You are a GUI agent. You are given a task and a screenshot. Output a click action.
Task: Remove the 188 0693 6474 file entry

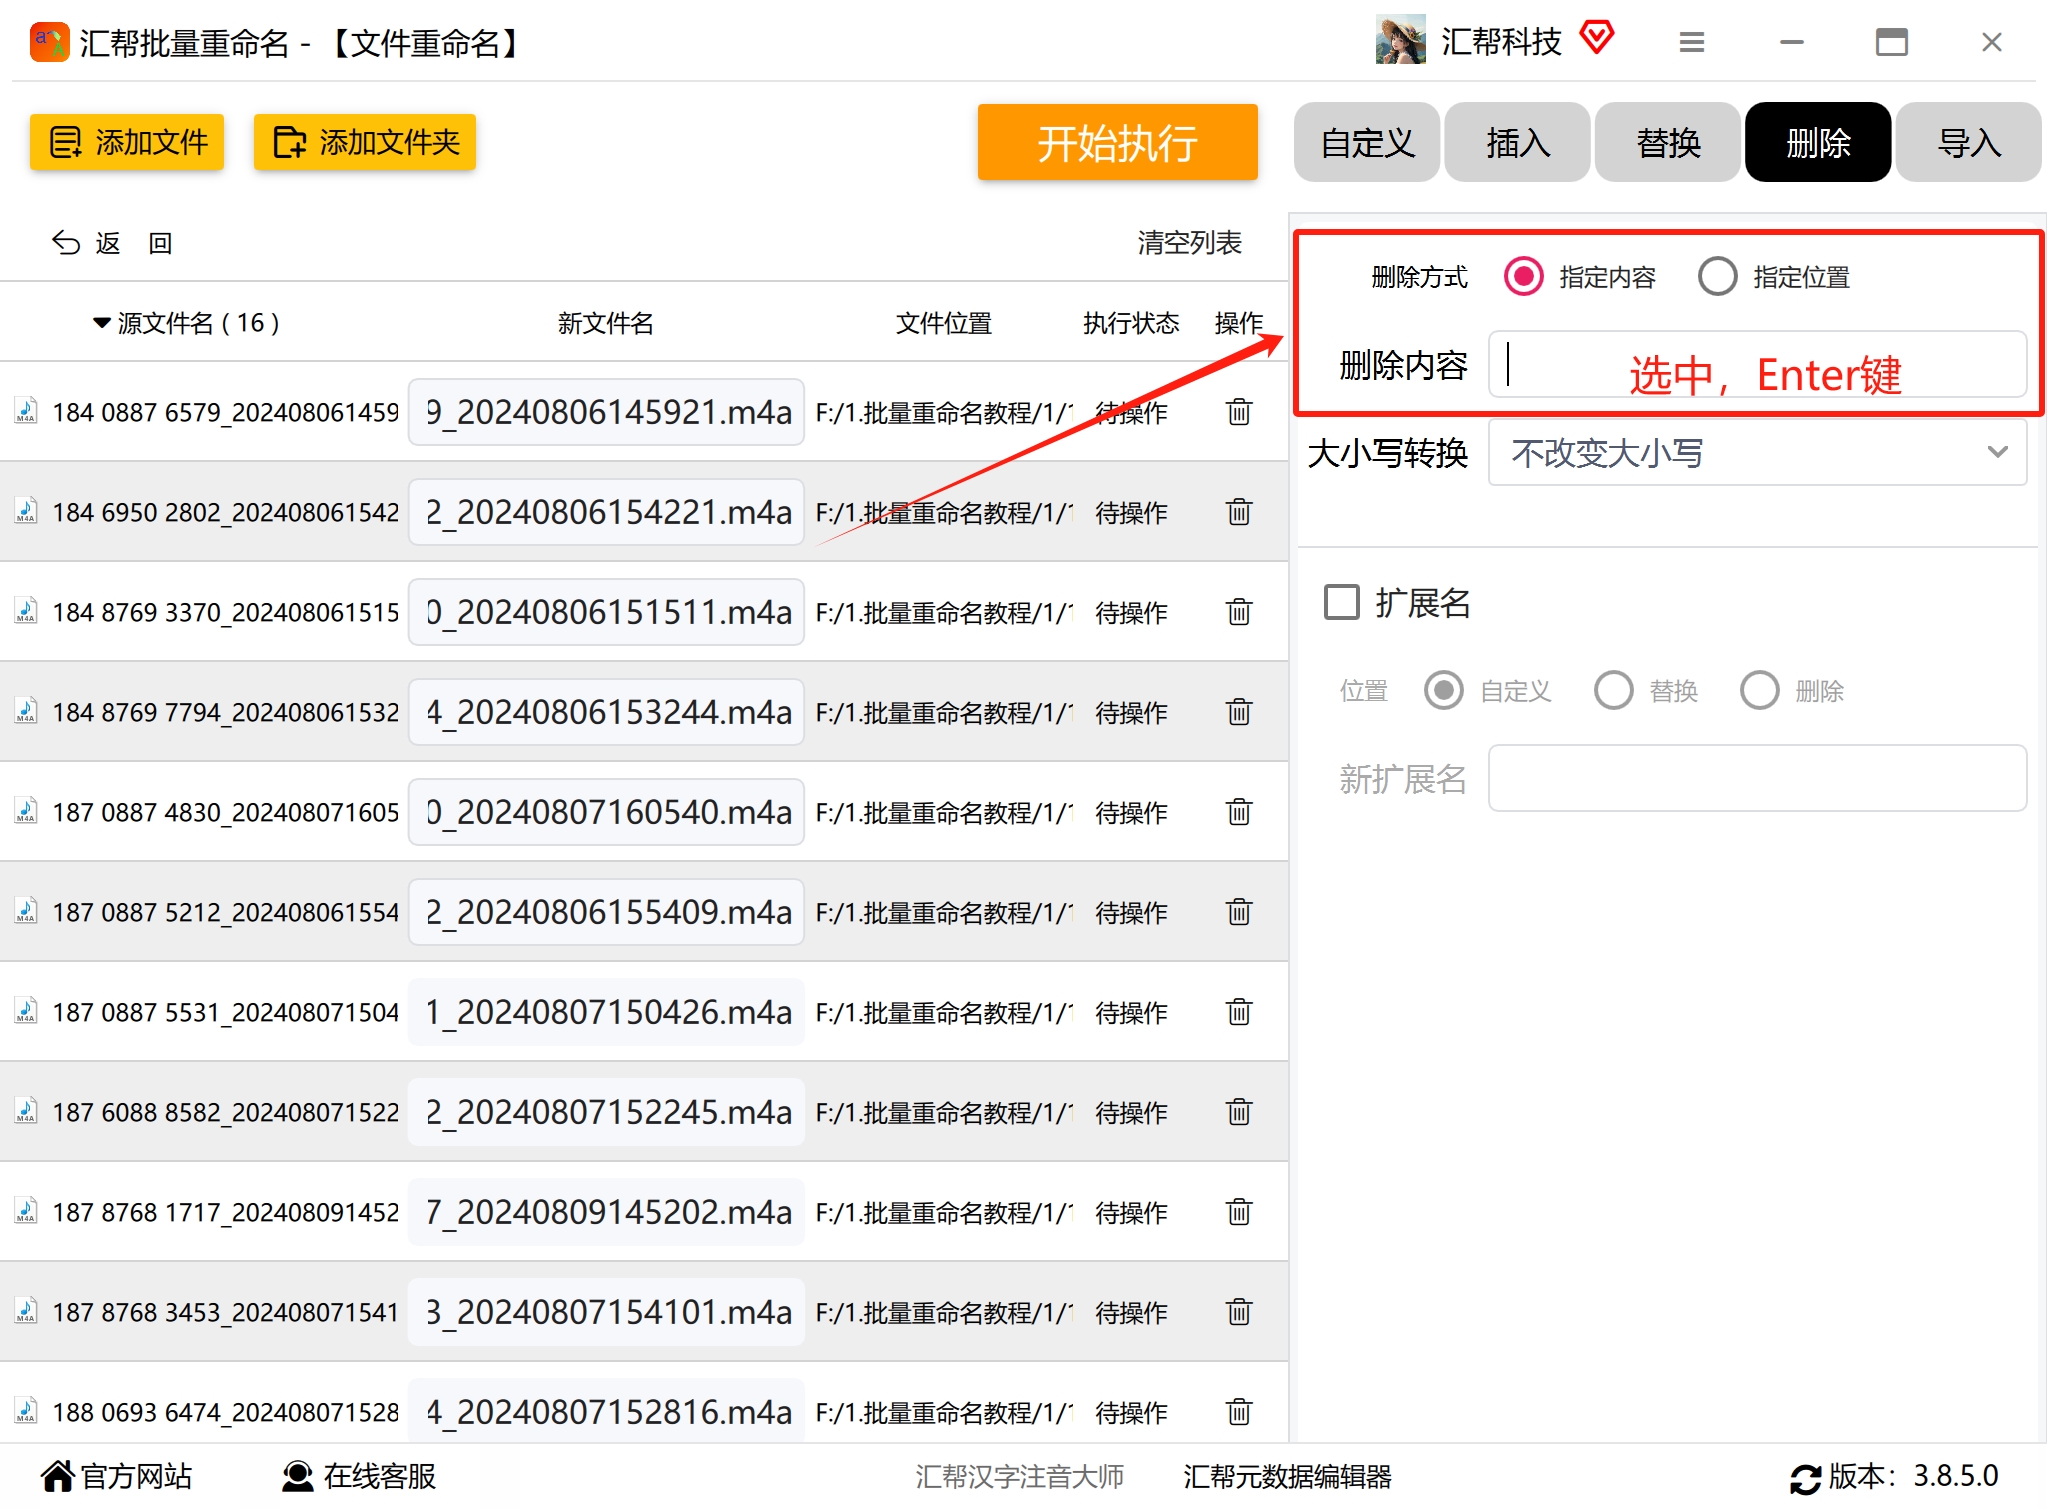pos(1239,1412)
